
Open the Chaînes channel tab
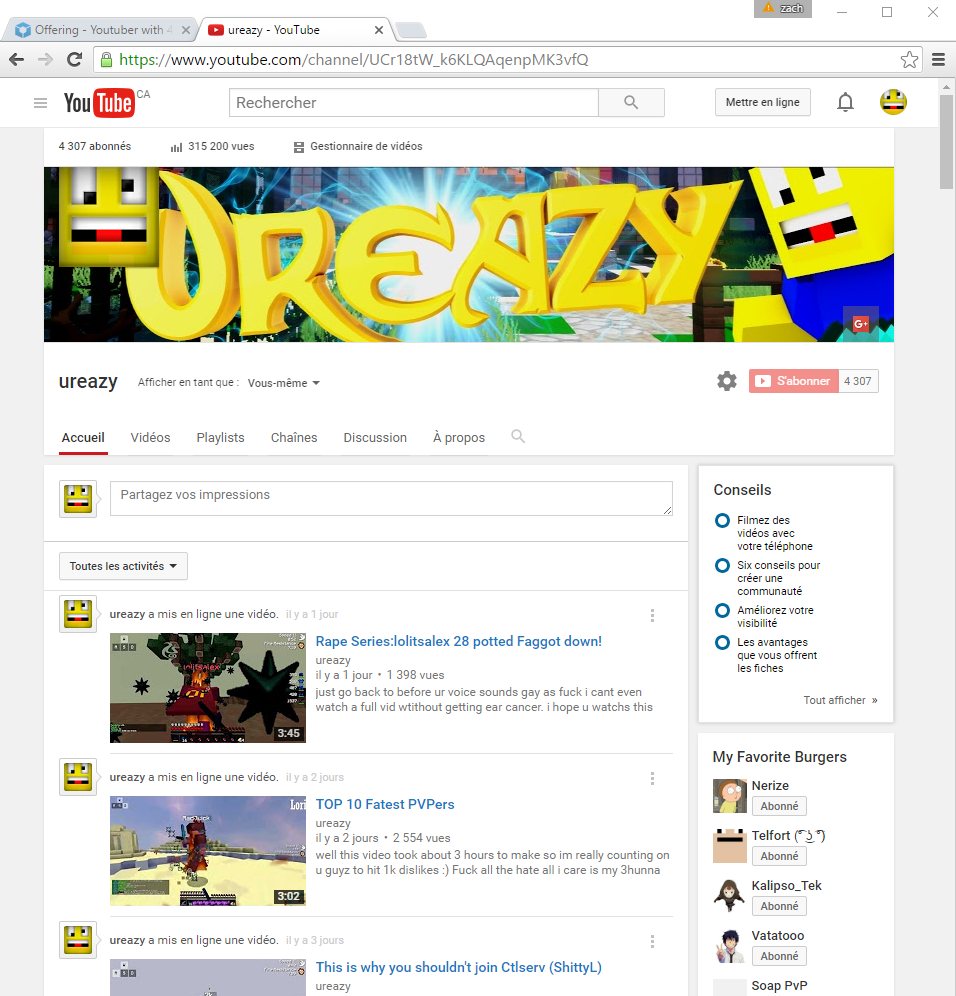point(294,438)
